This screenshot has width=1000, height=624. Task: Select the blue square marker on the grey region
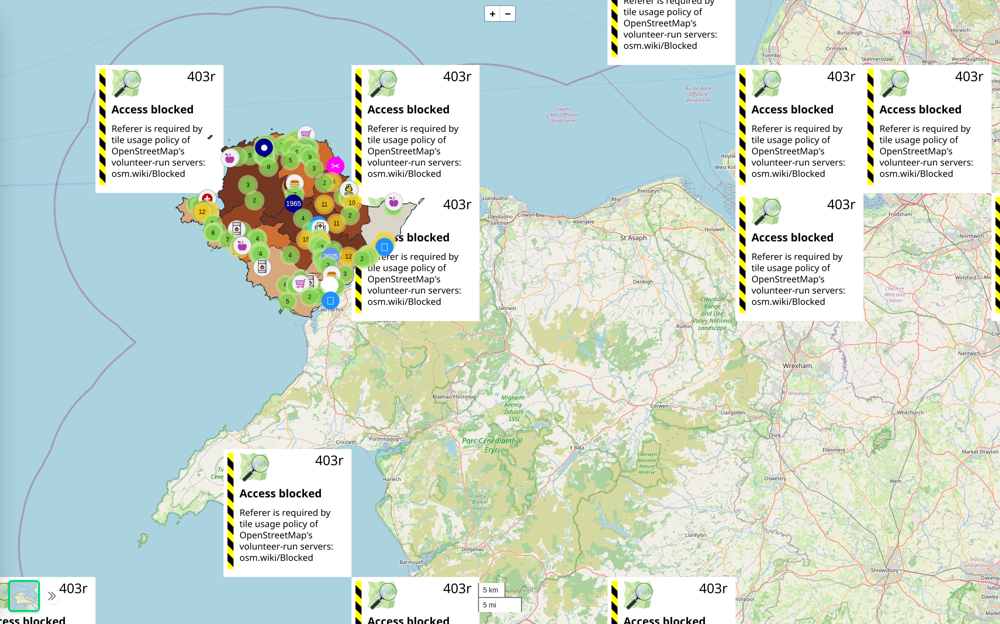tap(384, 247)
